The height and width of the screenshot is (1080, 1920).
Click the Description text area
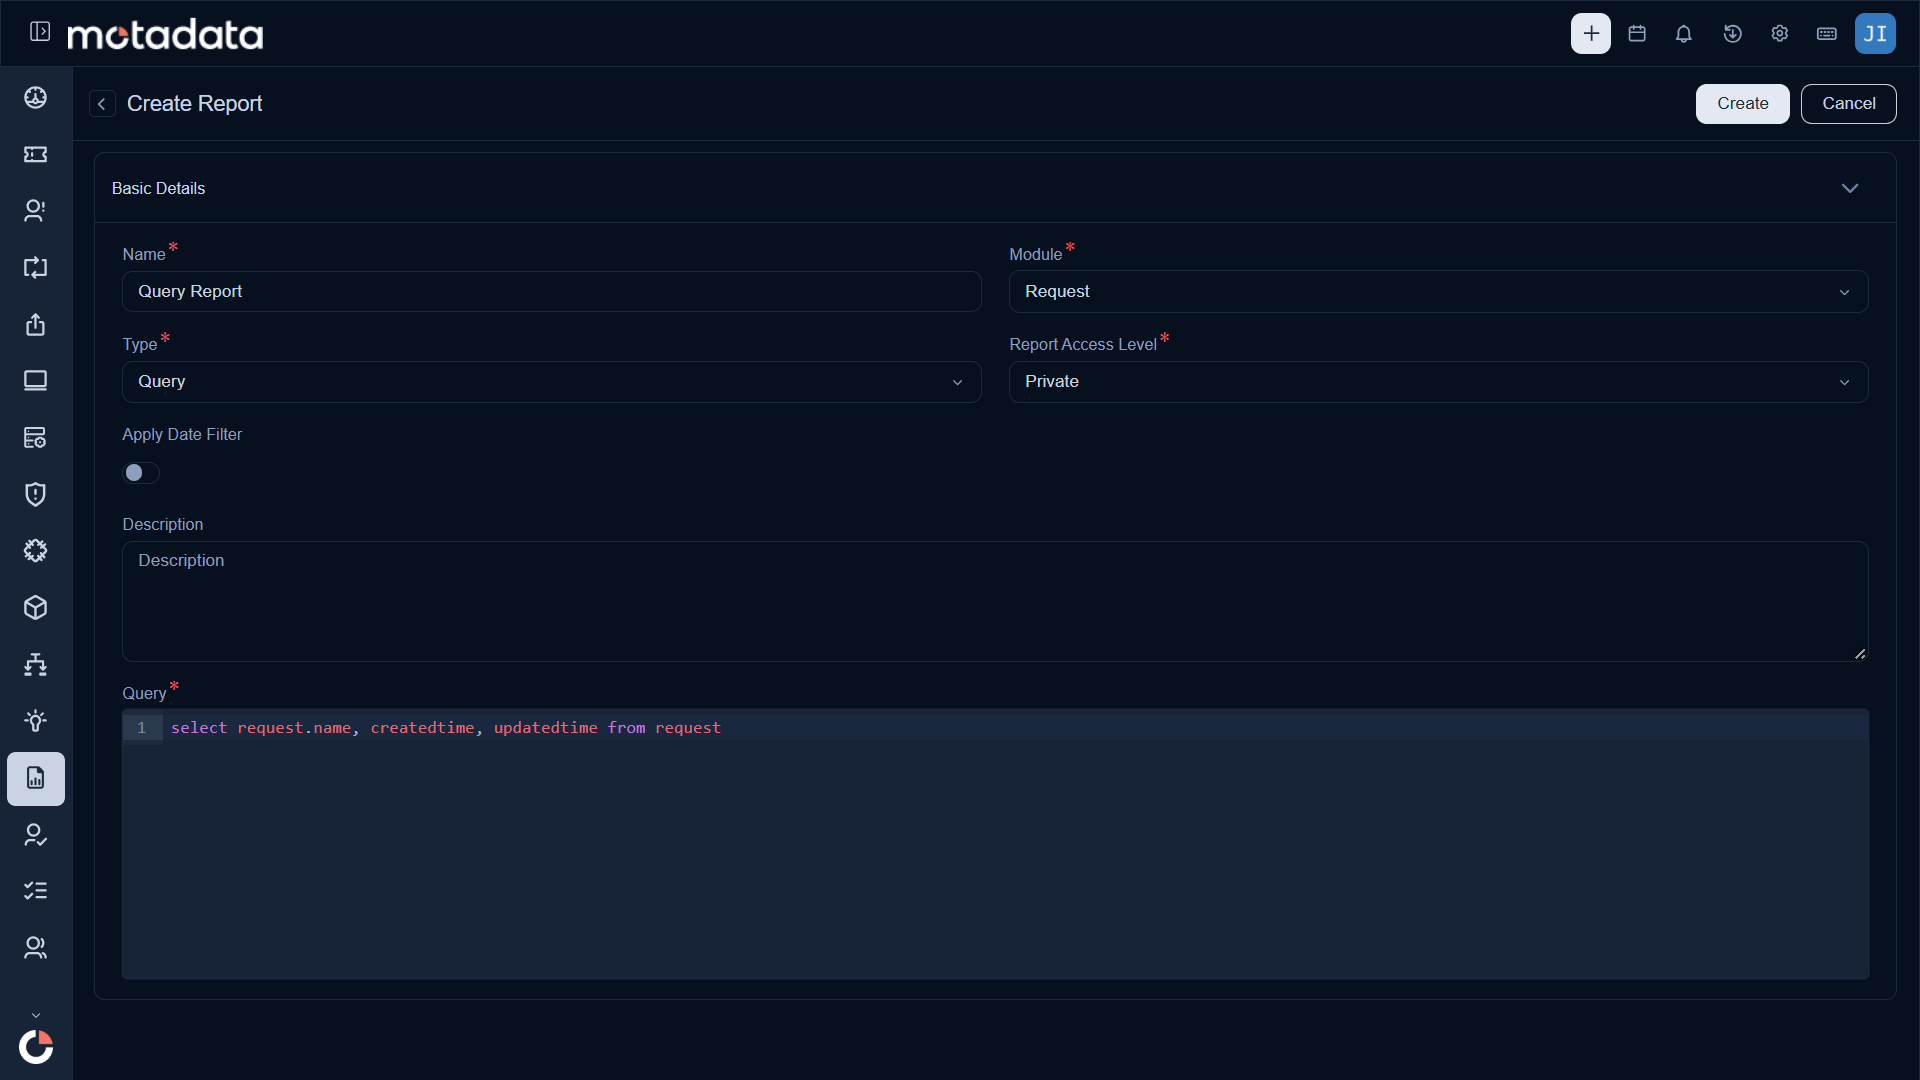[x=994, y=601]
